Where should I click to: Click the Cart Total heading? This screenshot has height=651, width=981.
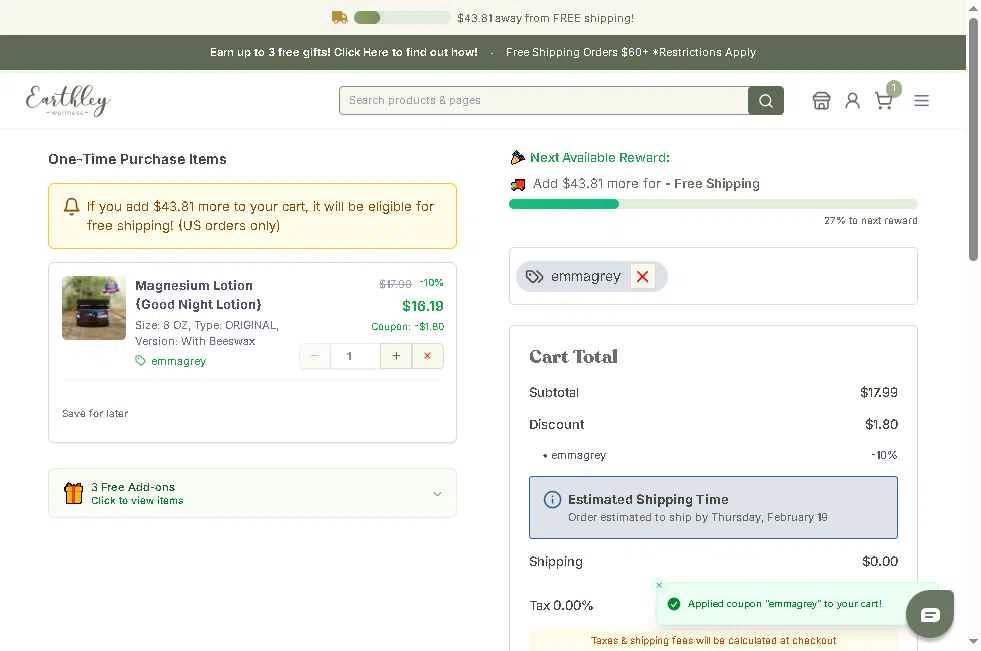pos(573,356)
